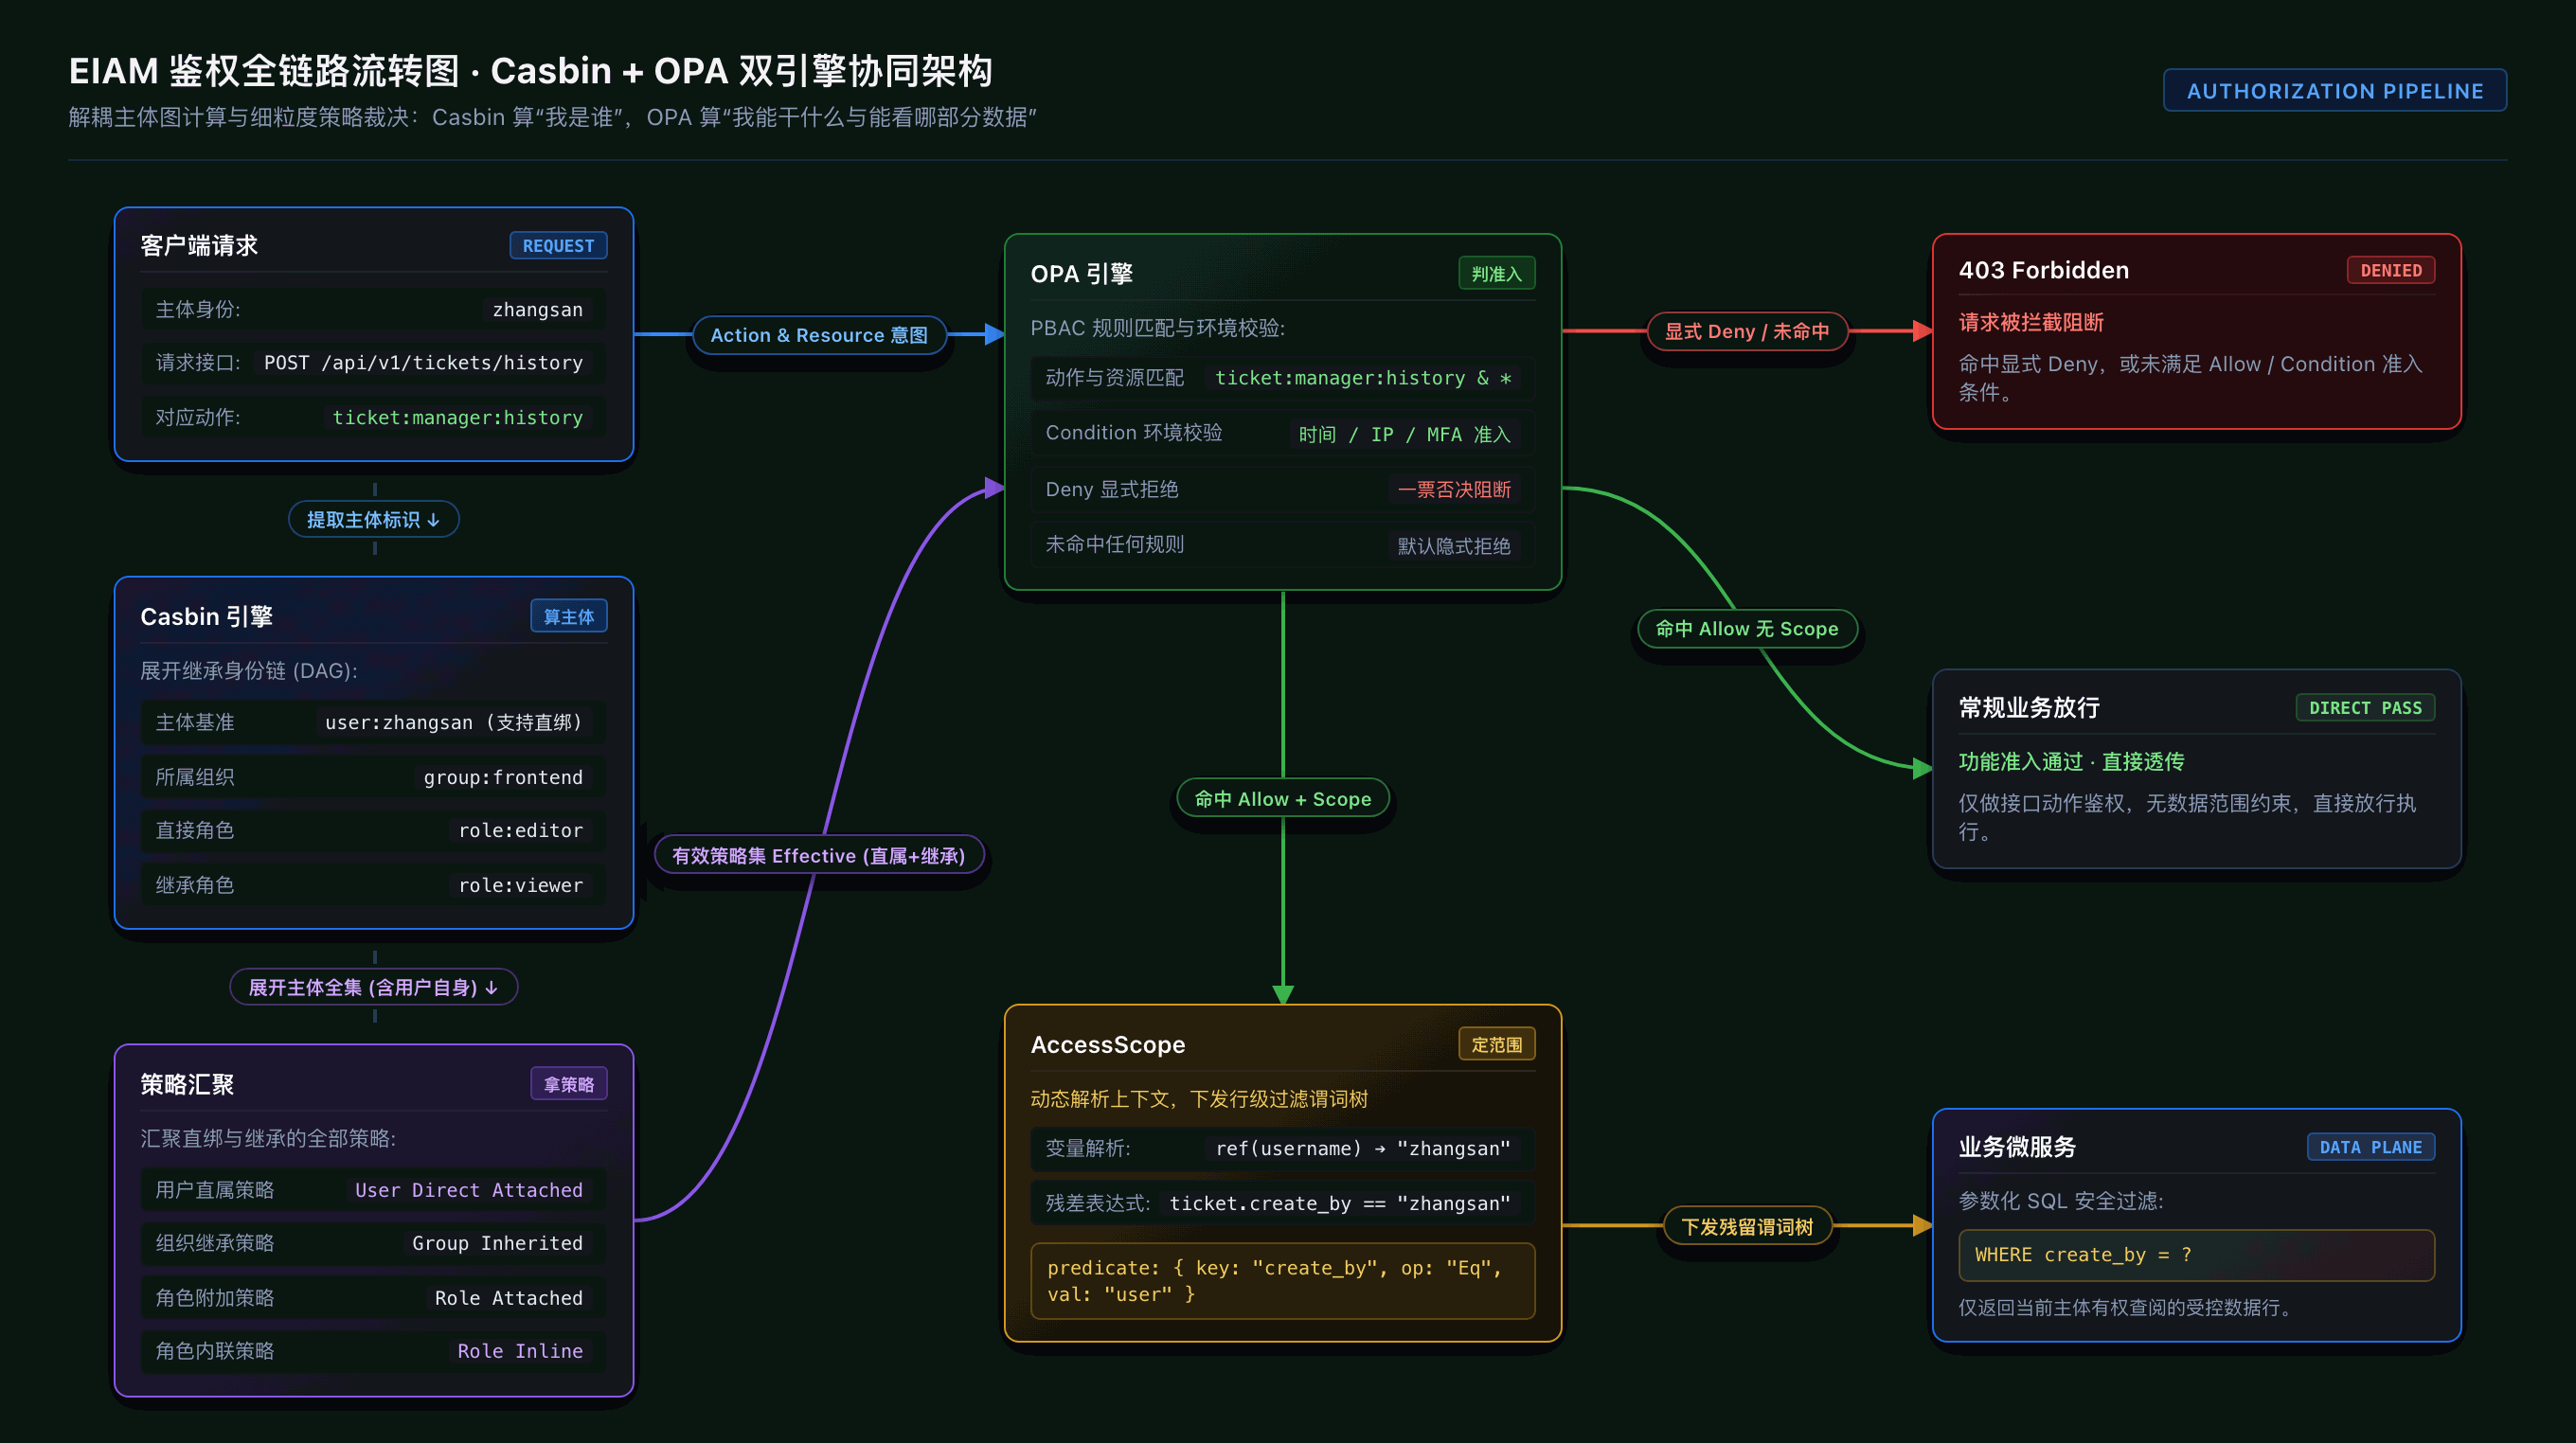Click the DENIED tag on 403 card

(2390, 270)
